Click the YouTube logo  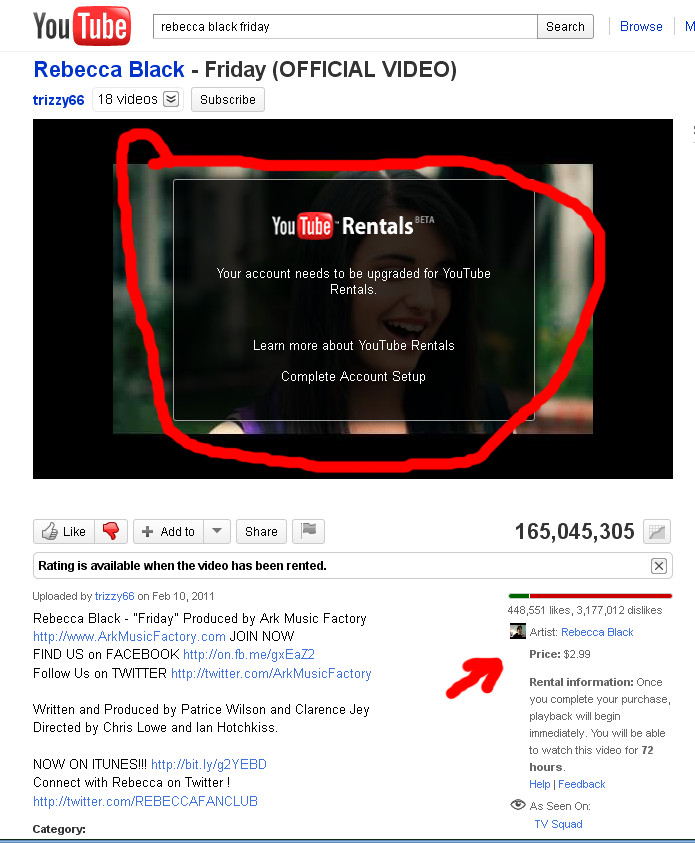tap(81, 26)
